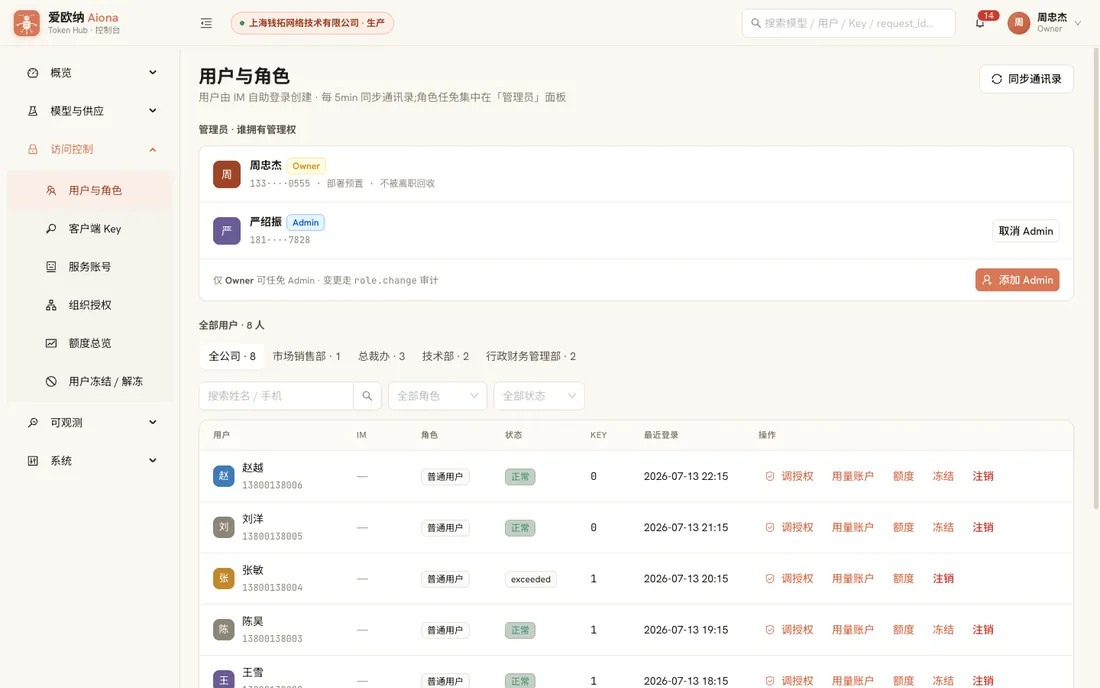
Task: Click the 用户与角色 person icon in the sidebar
Action: tap(51, 191)
